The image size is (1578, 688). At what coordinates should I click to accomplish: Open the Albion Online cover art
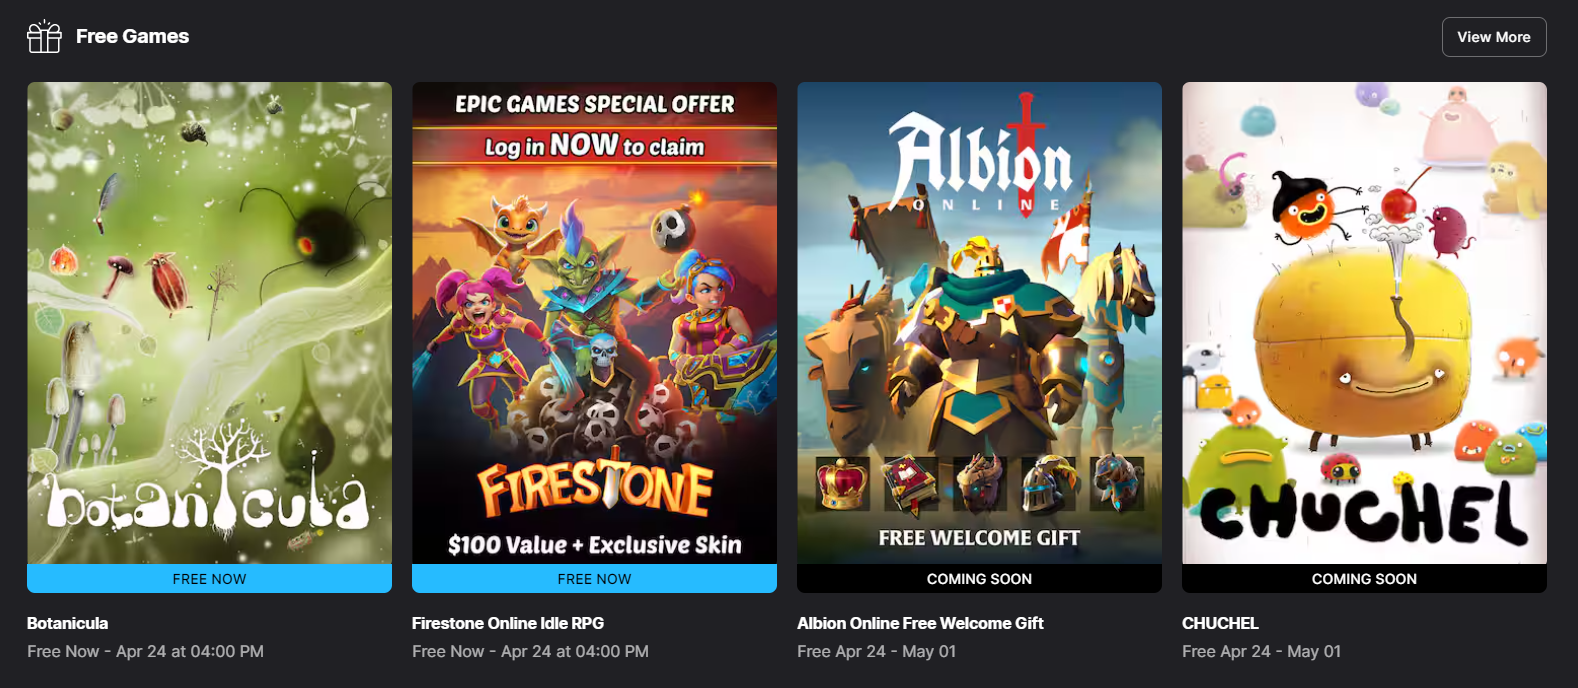pos(979,323)
